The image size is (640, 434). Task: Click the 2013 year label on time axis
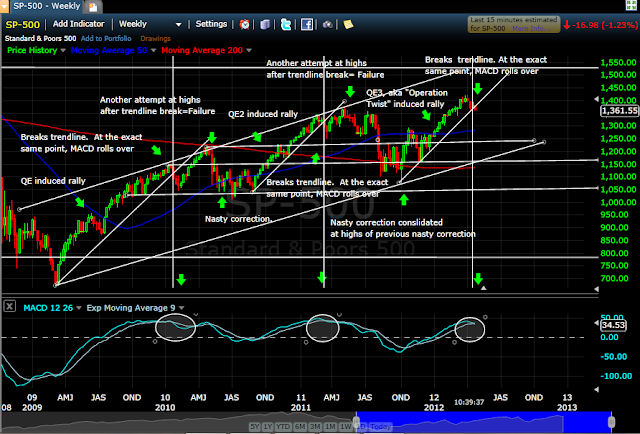(x=567, y=407)
